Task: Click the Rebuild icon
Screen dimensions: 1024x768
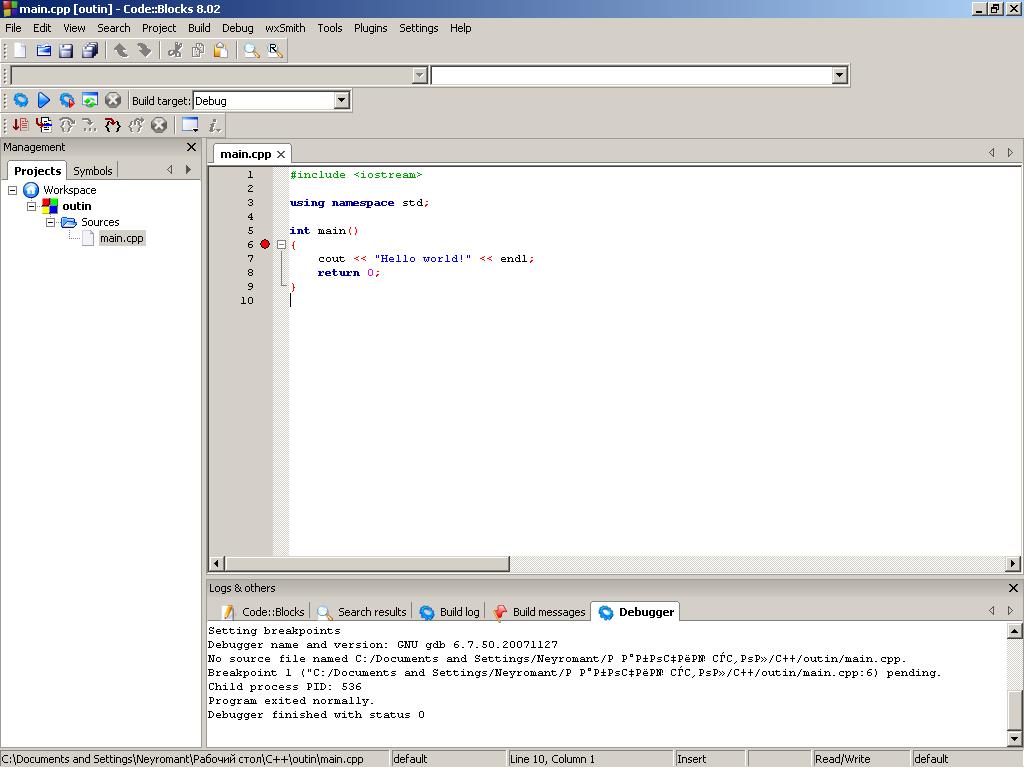Action: coord(90,100)
